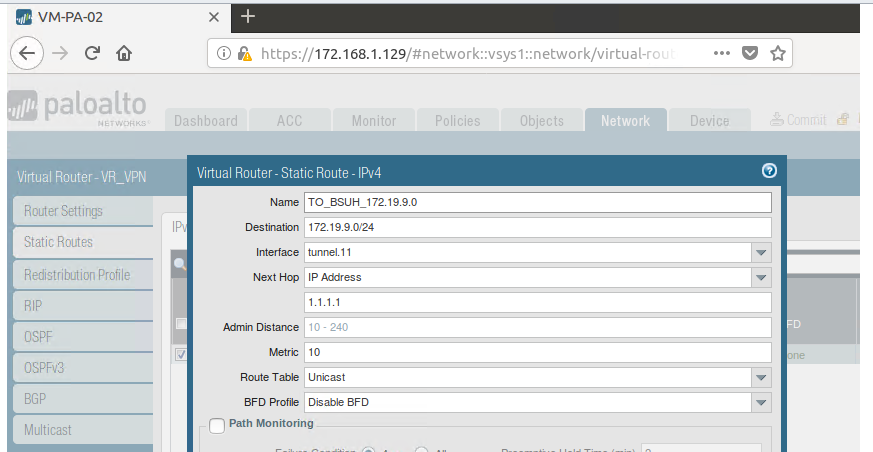Click the Palo Alto Networks logo
This screenshot has height=452, width=873.
point(78,107)
